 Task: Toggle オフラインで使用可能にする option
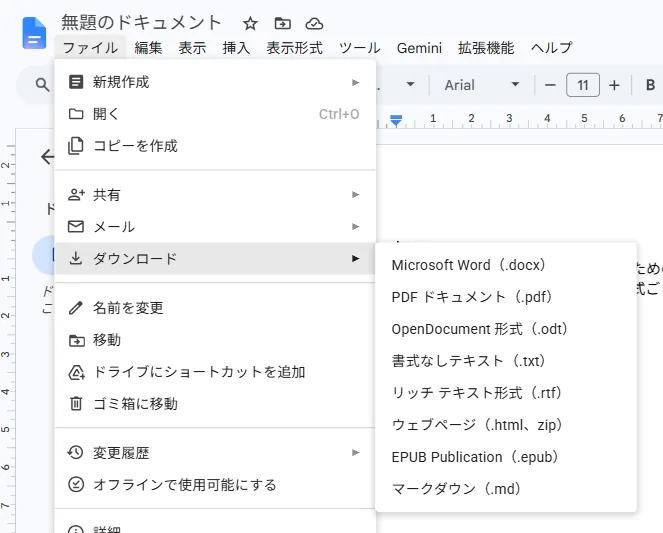(x=215, y=484)
